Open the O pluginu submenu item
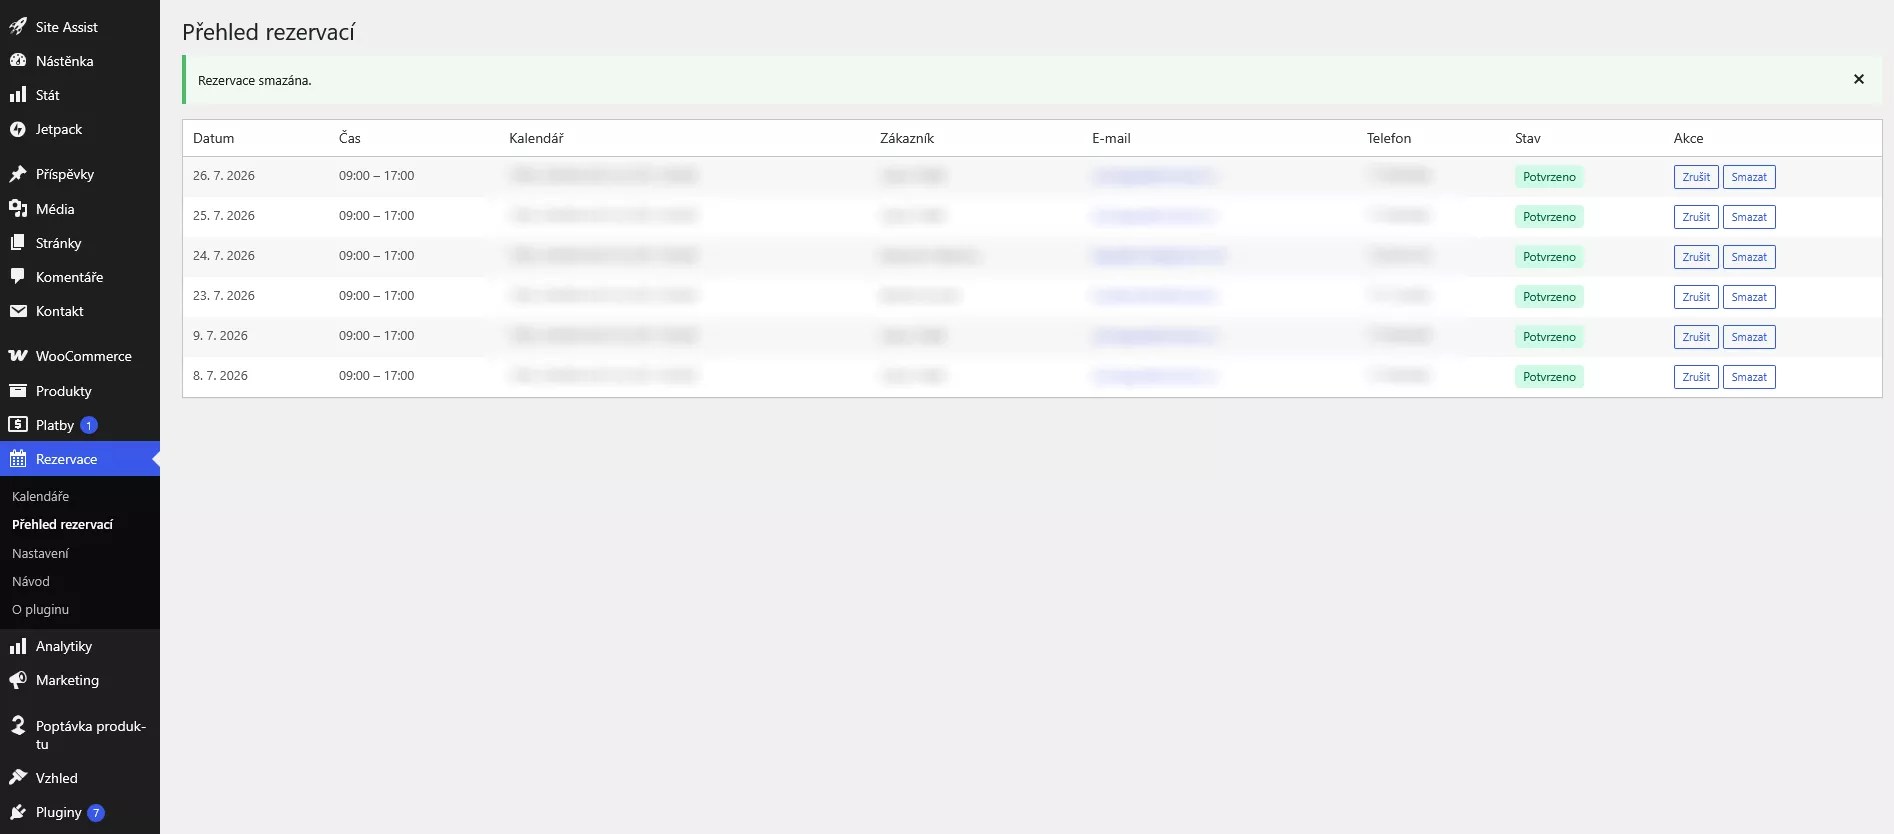Screen dimensions: 1894x834 [41, 609]
